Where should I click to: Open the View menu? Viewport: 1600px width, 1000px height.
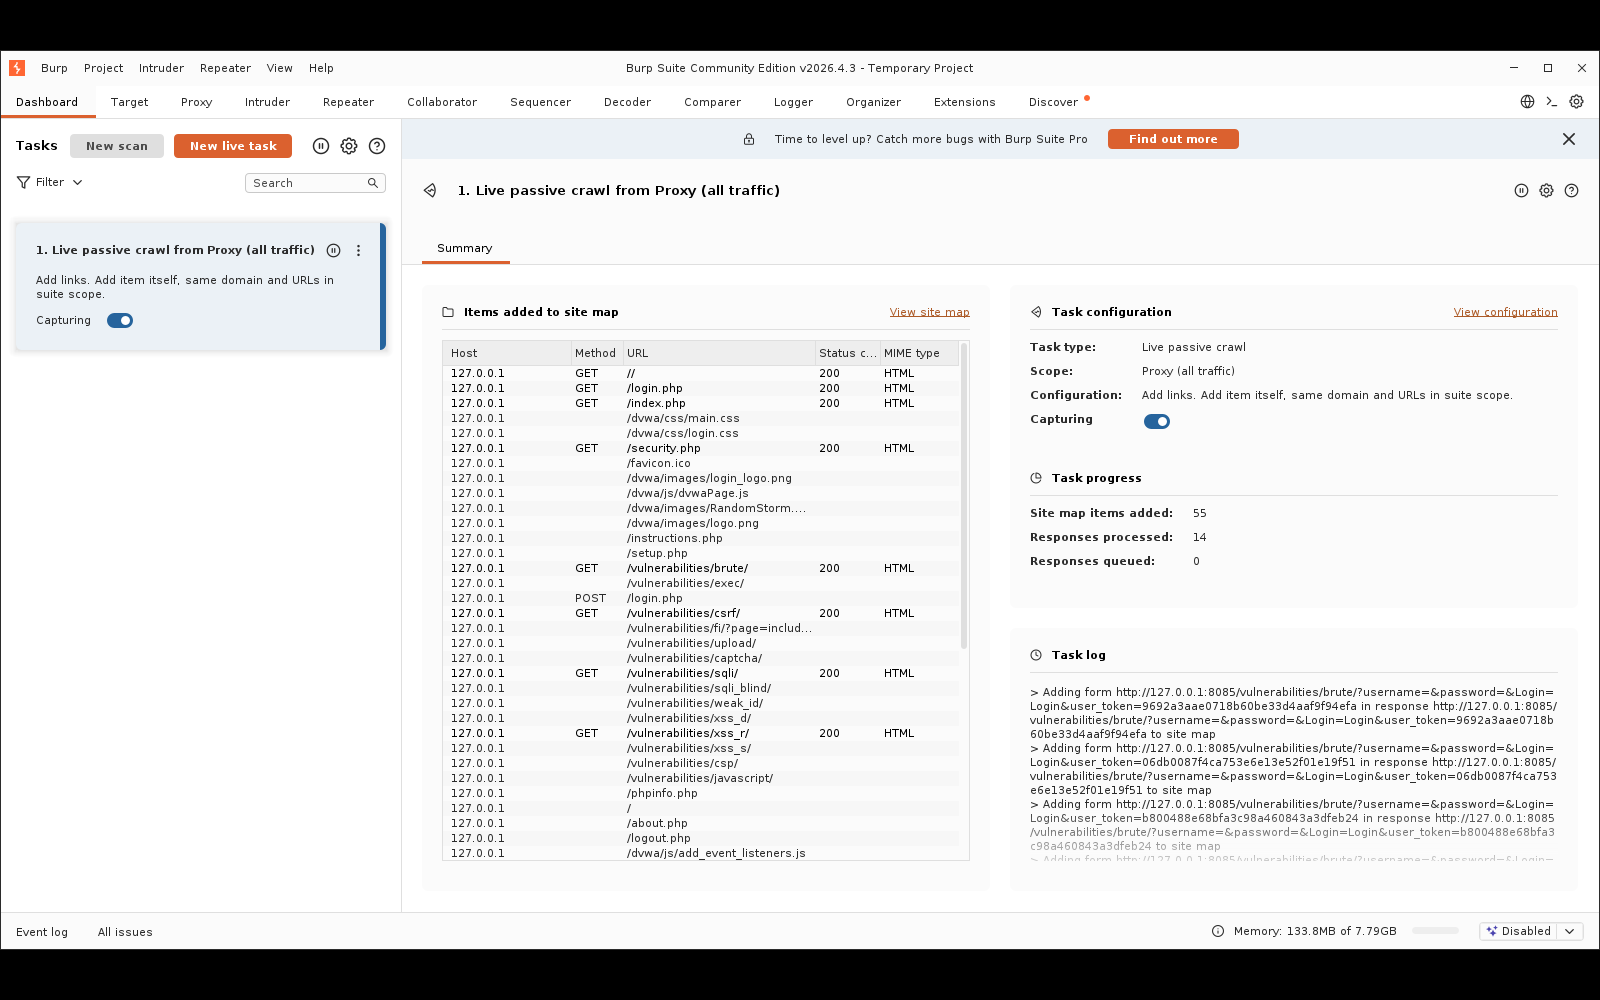279,68
